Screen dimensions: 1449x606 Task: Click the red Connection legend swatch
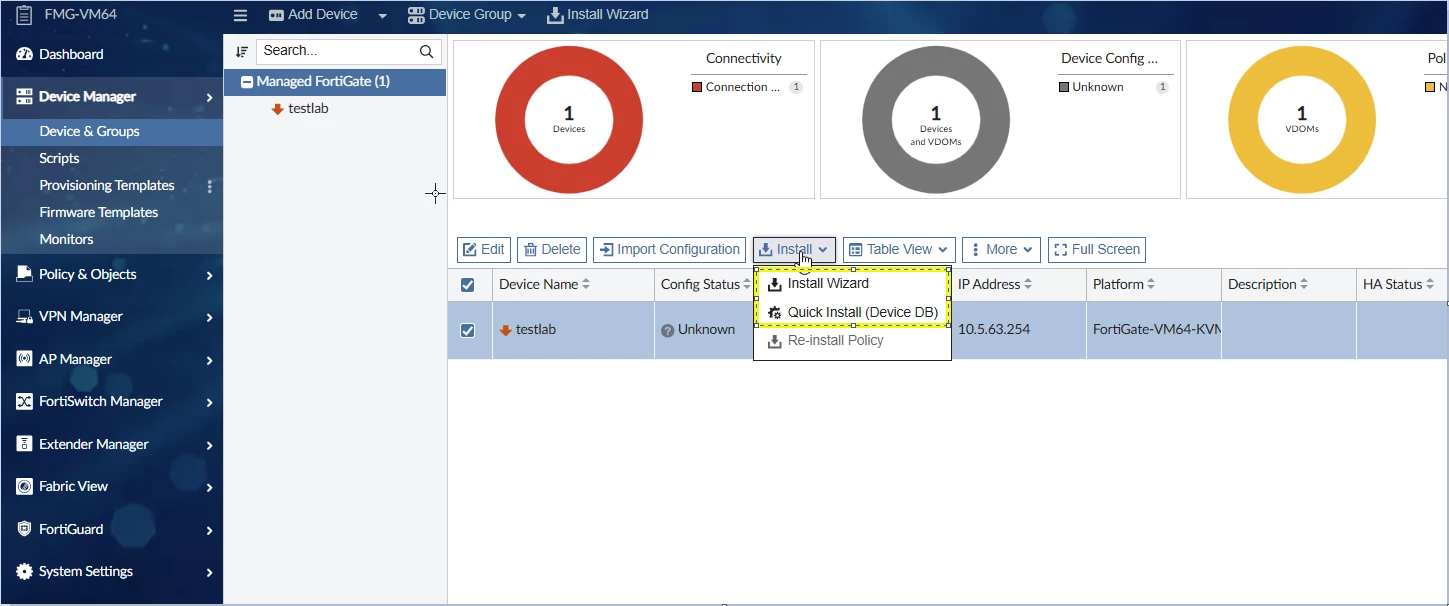click(697, 88)
